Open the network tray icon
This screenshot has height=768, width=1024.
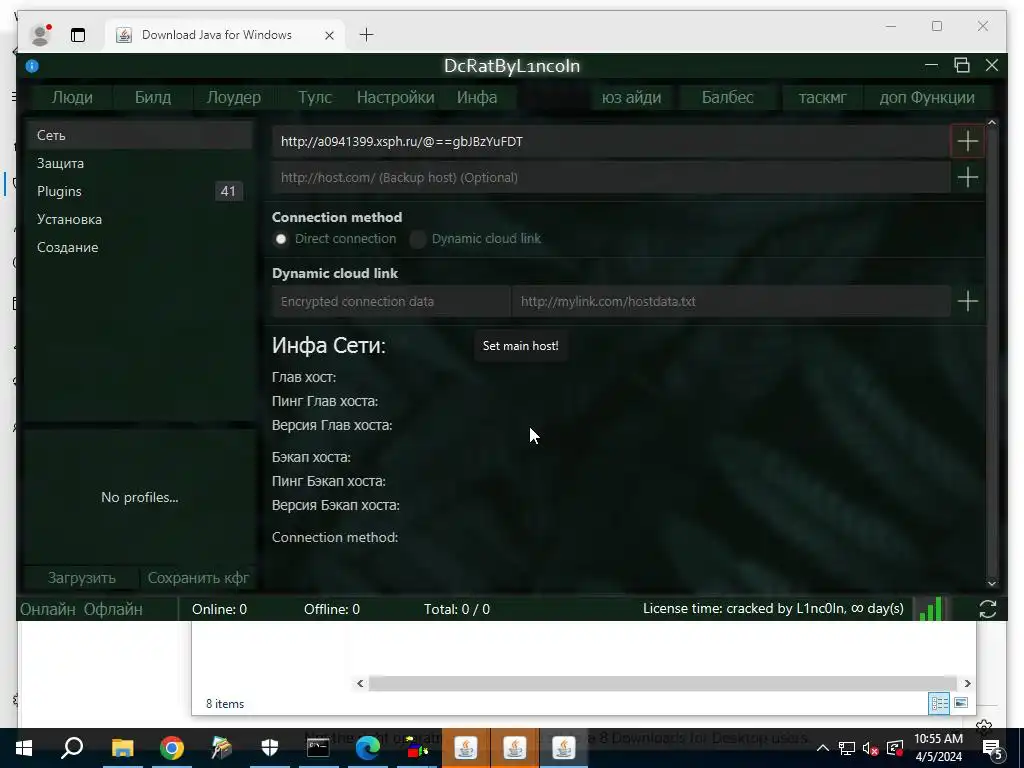[x=847, y=748]
